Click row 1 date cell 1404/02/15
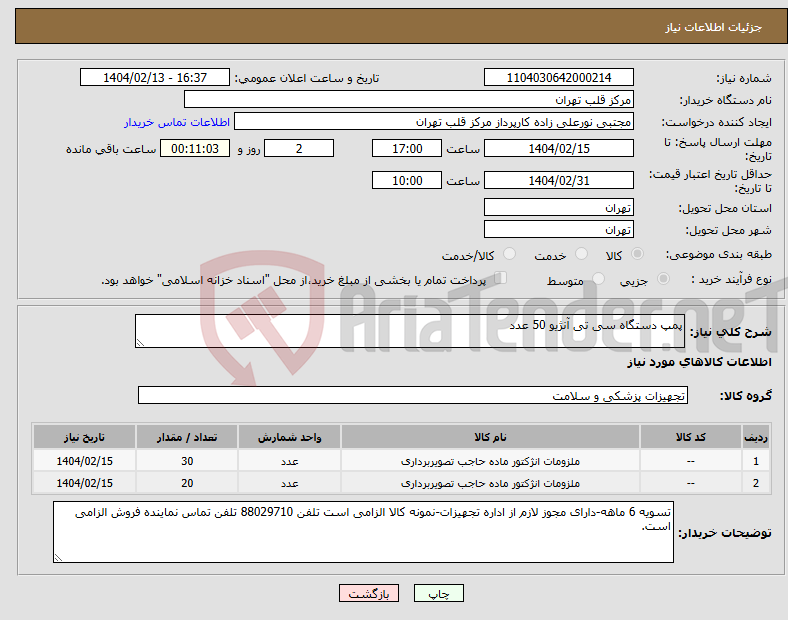 point(84,461)
